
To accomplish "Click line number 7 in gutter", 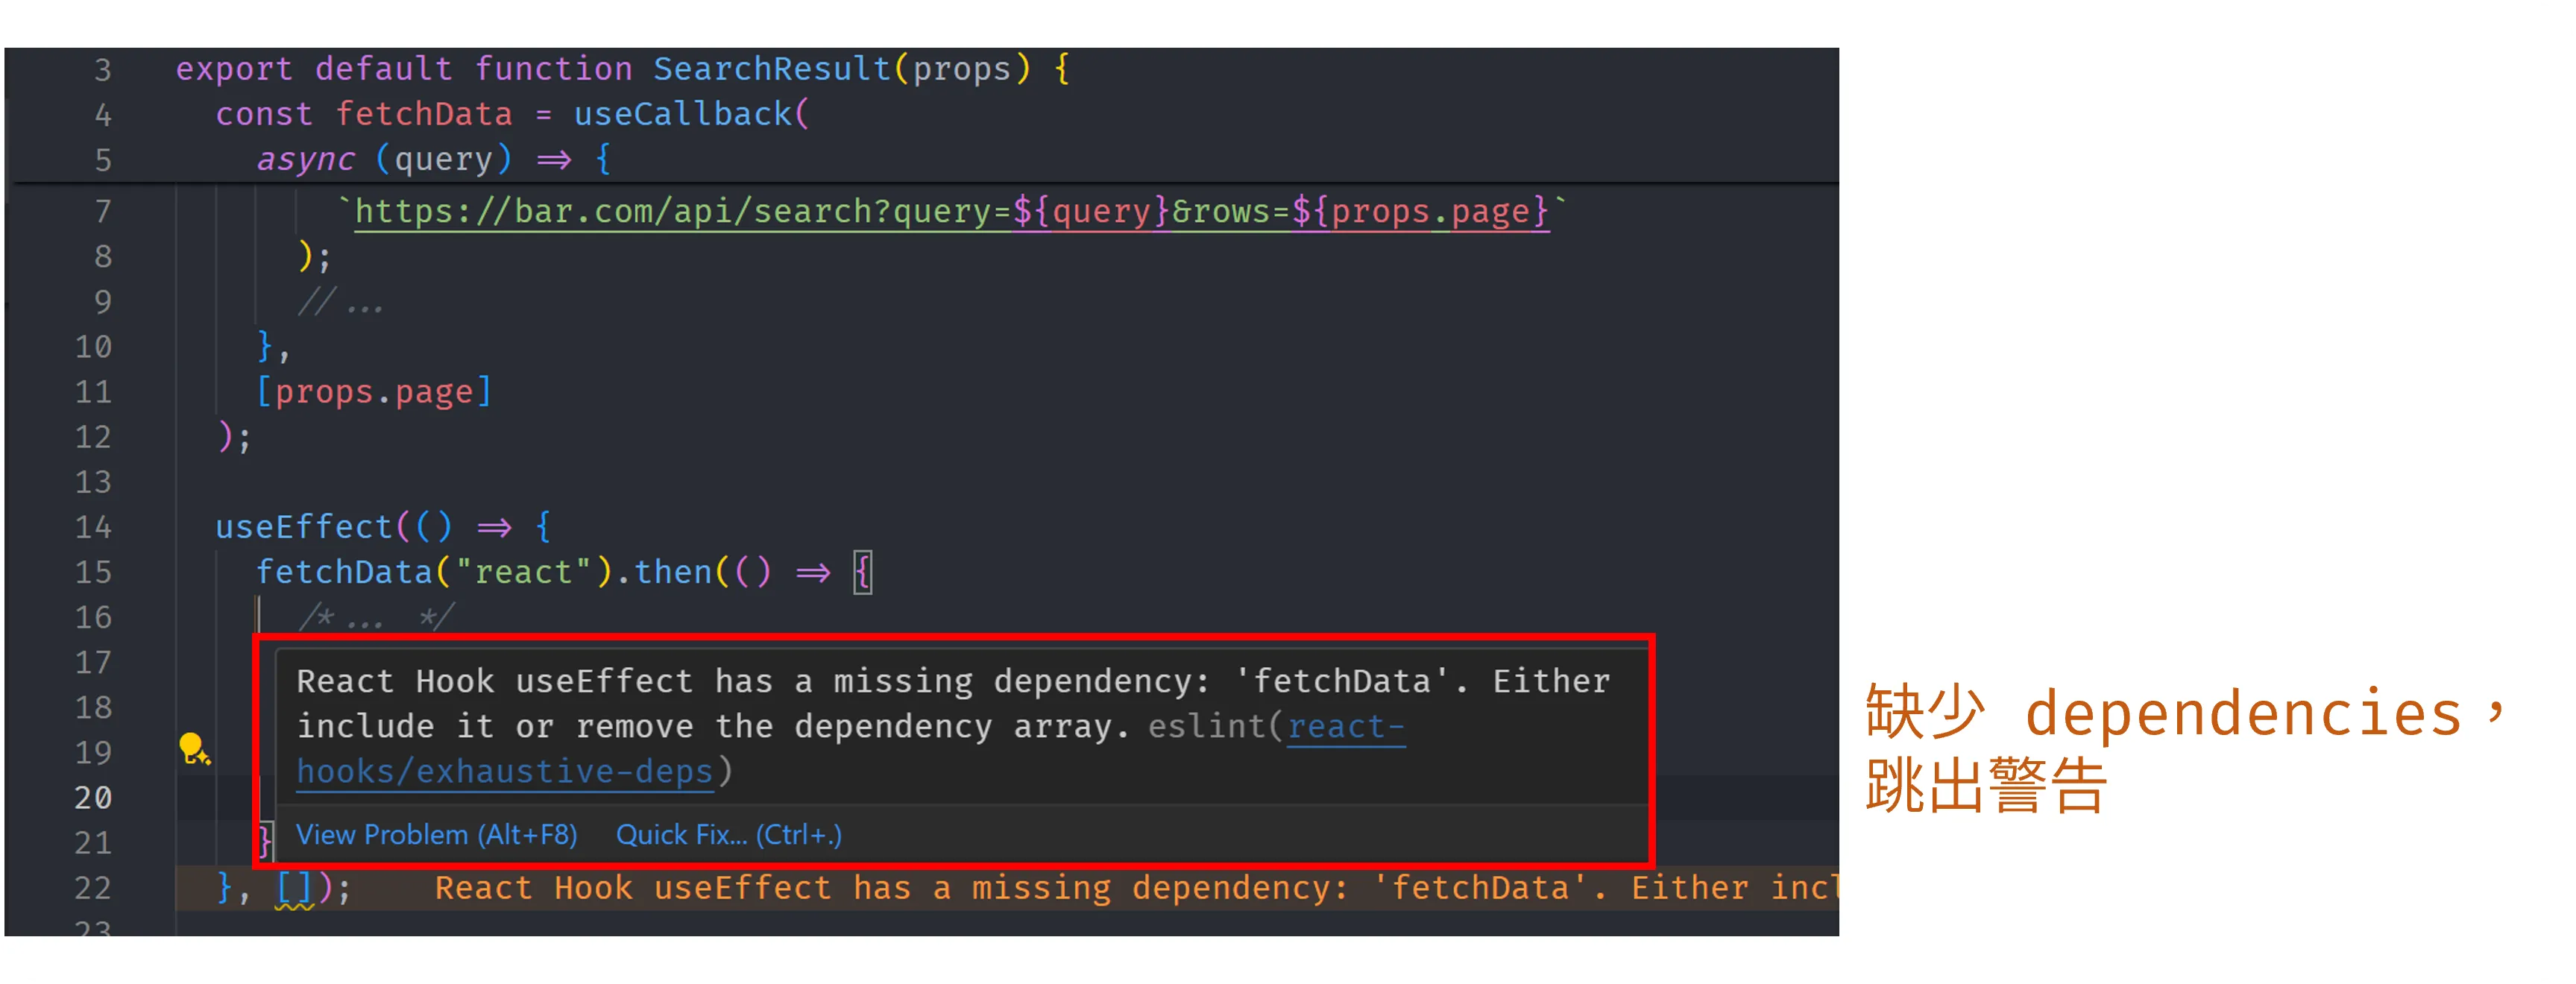I will 102,212.
